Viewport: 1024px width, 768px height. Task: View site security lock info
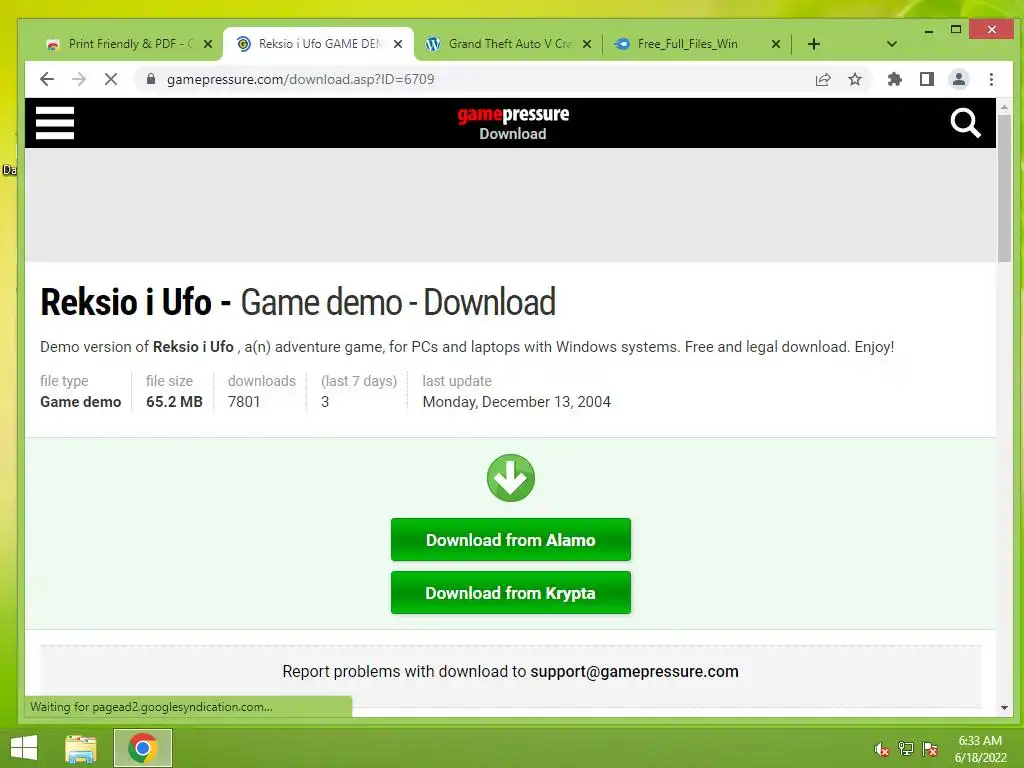click(151, 79)
